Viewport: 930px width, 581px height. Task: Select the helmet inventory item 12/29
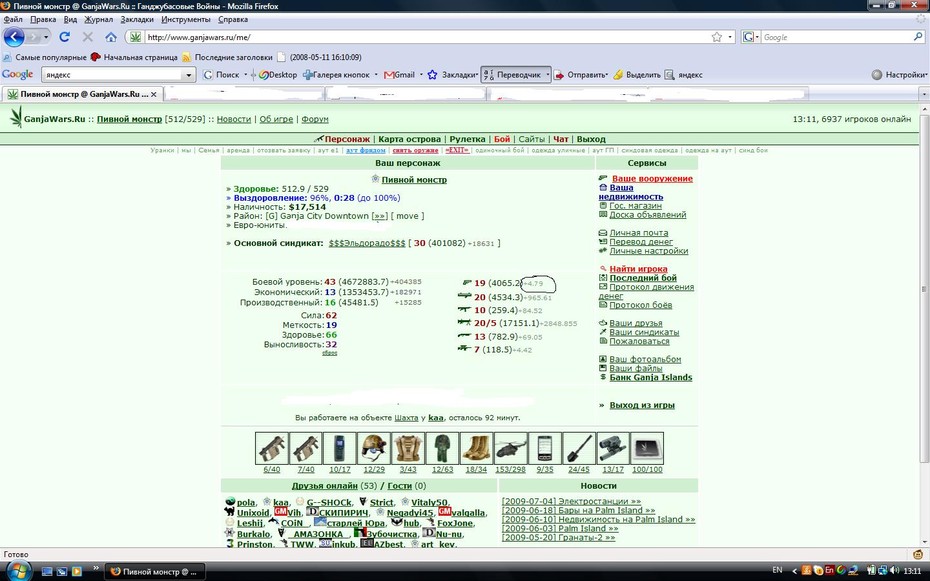click(x=374, y=448)
